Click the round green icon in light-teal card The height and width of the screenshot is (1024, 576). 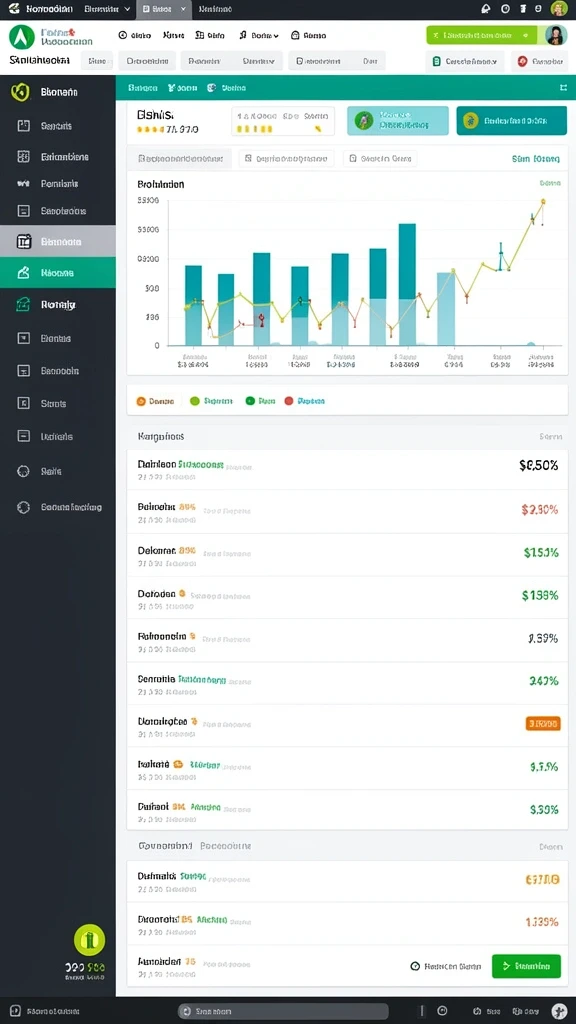point(364,120)
